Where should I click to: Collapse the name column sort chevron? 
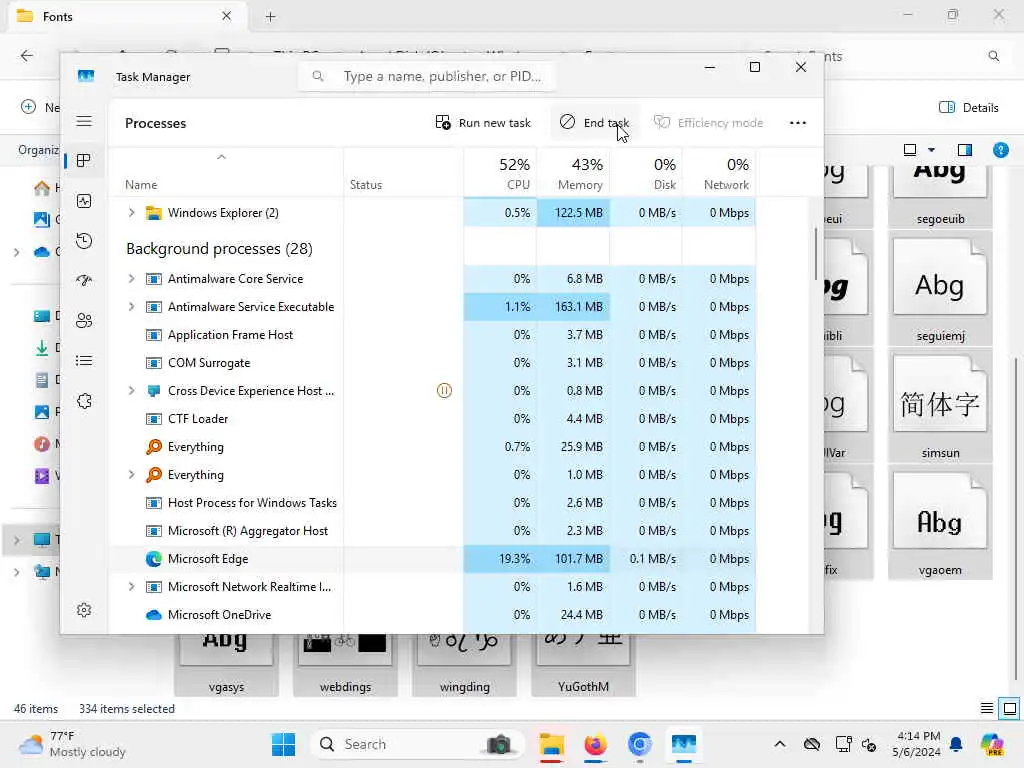[221, 157]
